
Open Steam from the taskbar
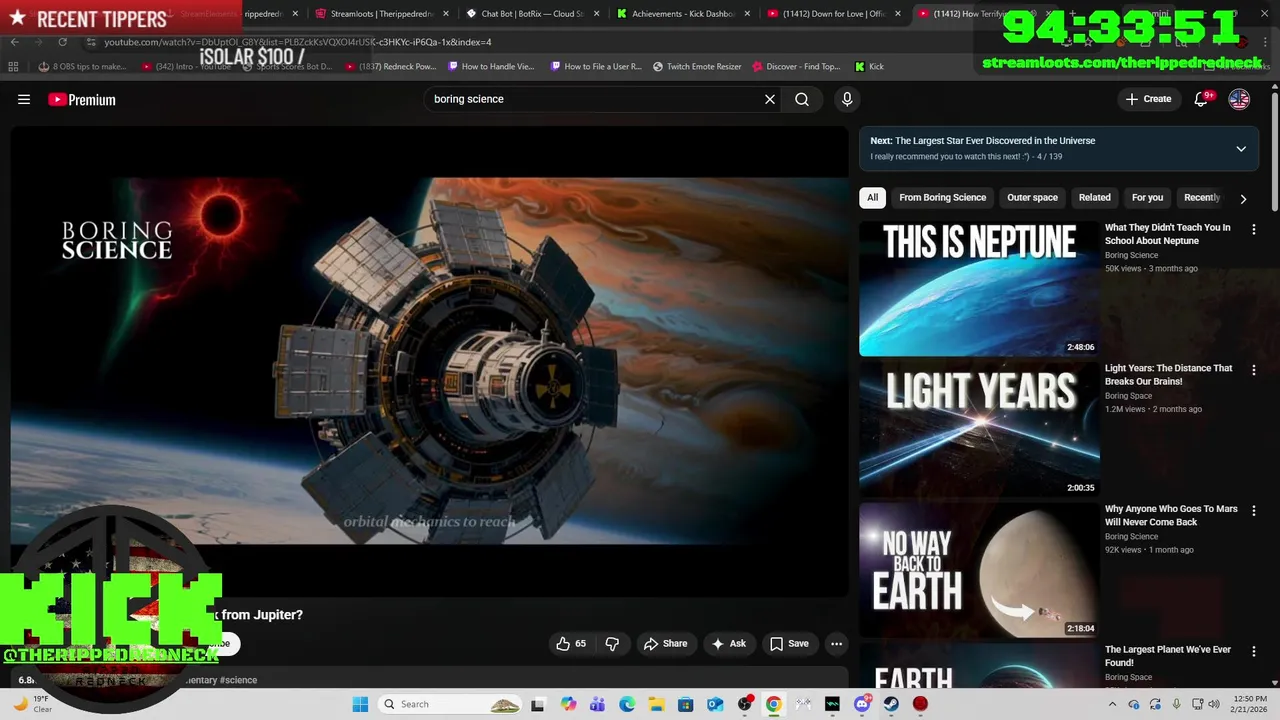pos(891,704)
